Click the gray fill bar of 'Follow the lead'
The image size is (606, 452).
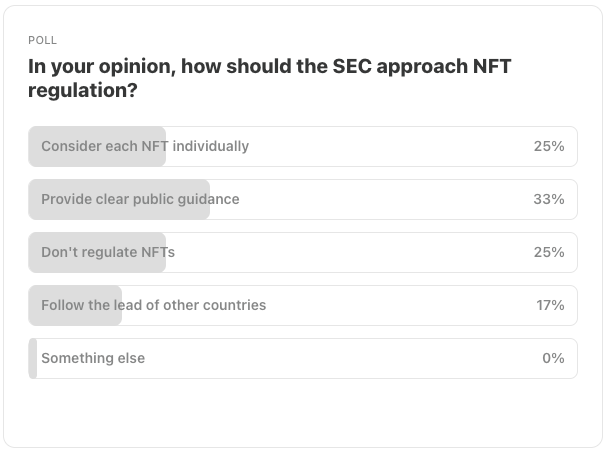(x=75, y=305)
